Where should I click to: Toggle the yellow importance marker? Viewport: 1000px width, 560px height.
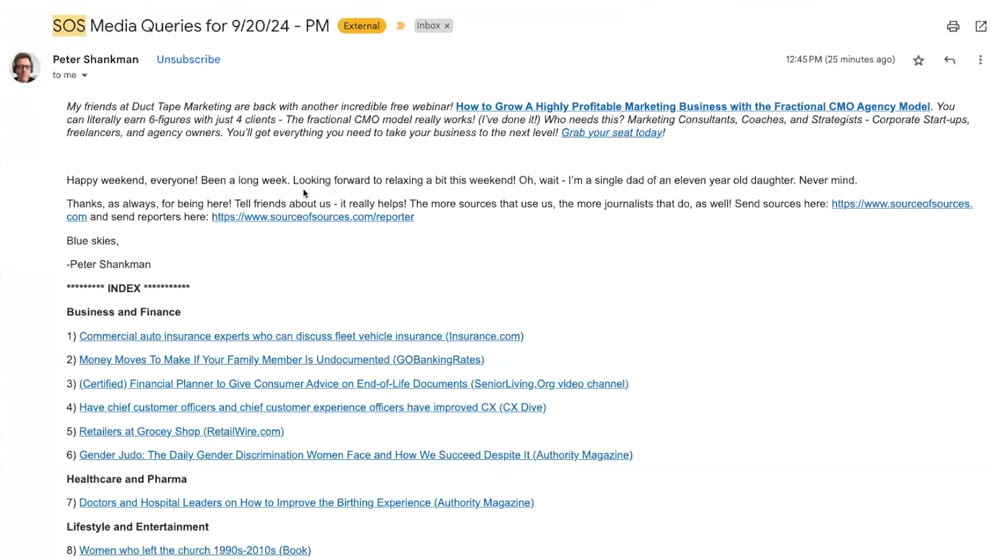[x=401, y=26]
